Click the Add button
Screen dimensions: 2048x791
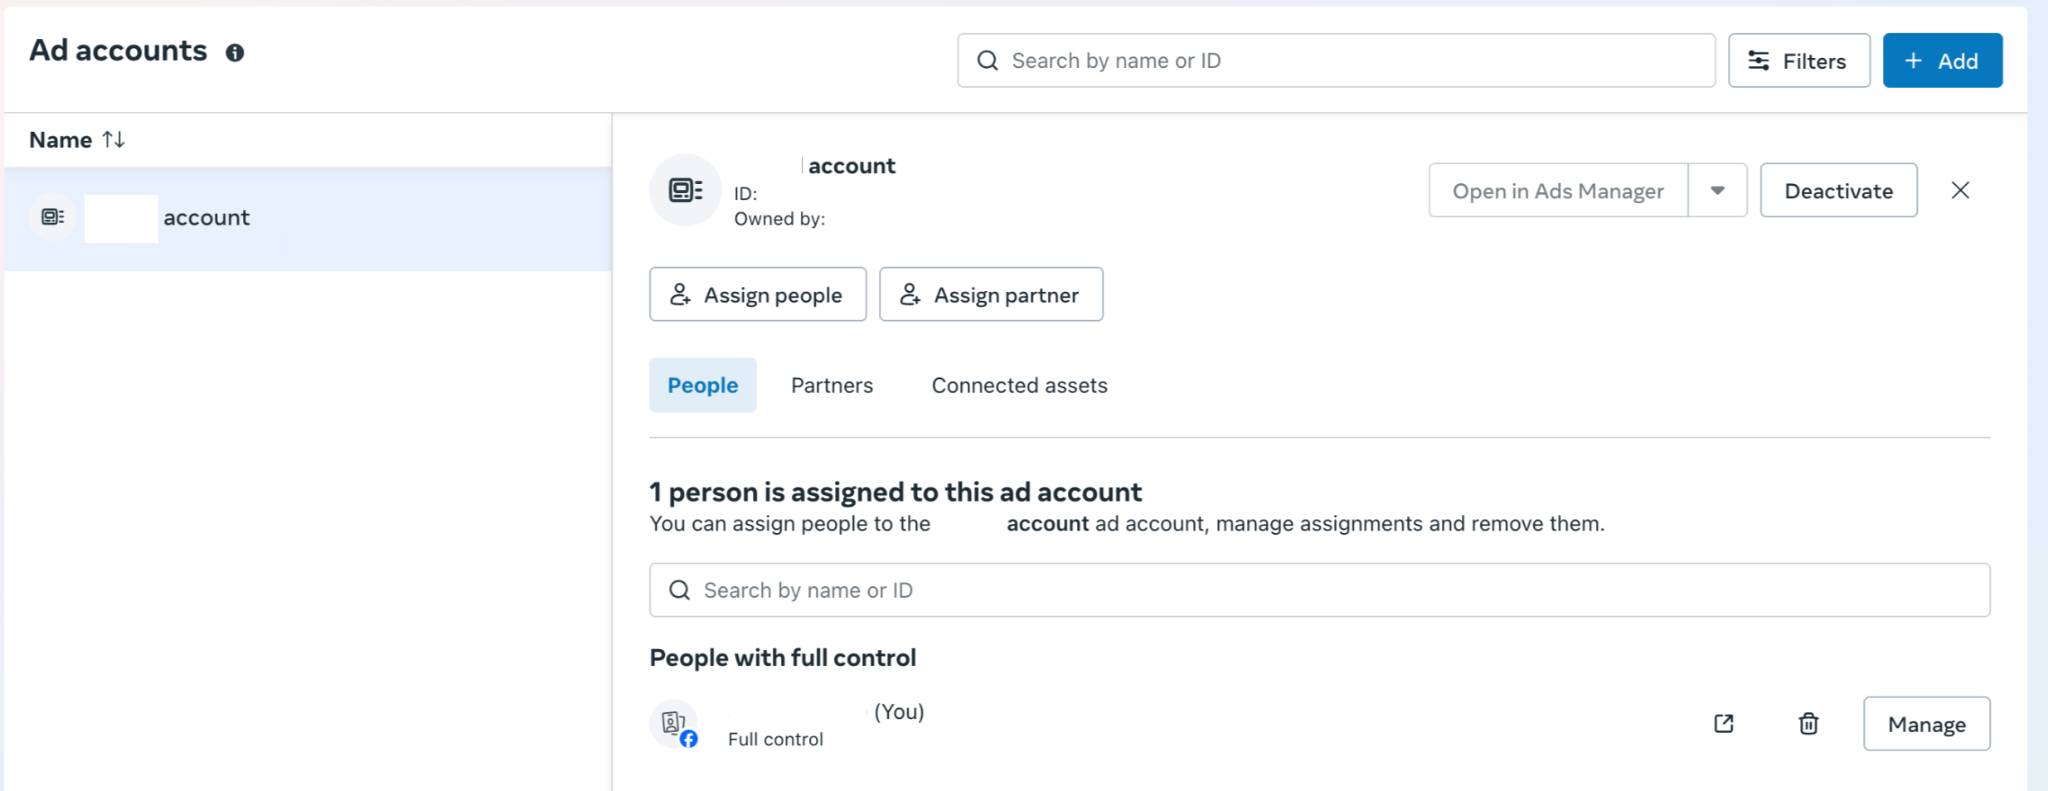tap(1942, 60)
